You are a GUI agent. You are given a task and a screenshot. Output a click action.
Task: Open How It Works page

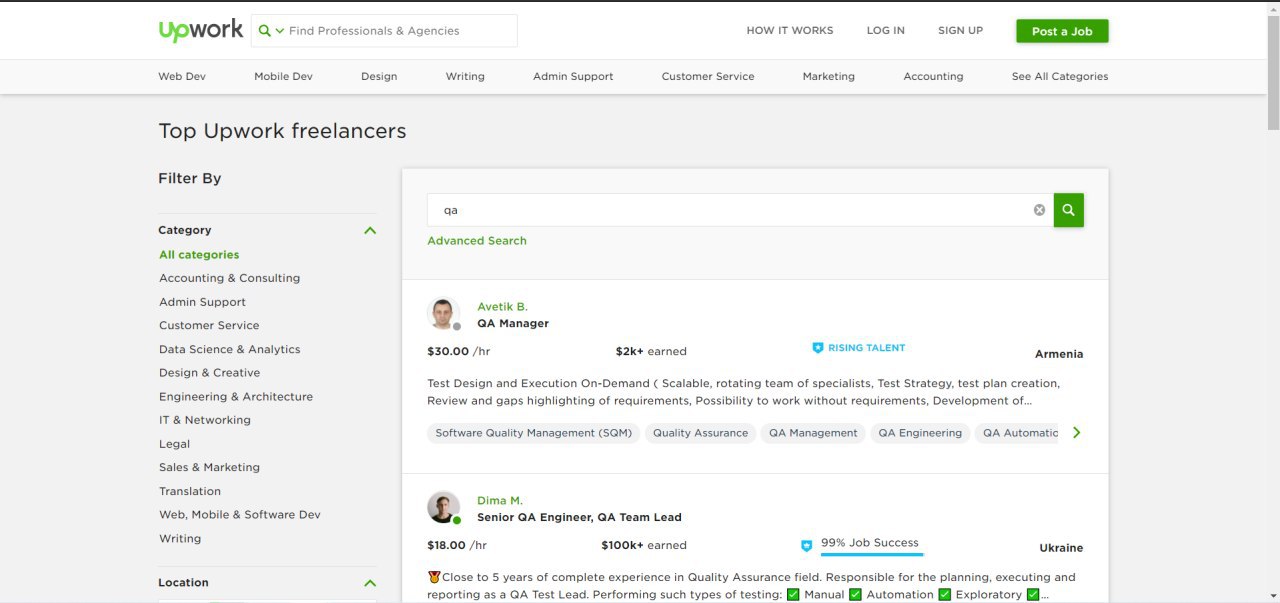(789, 31)
